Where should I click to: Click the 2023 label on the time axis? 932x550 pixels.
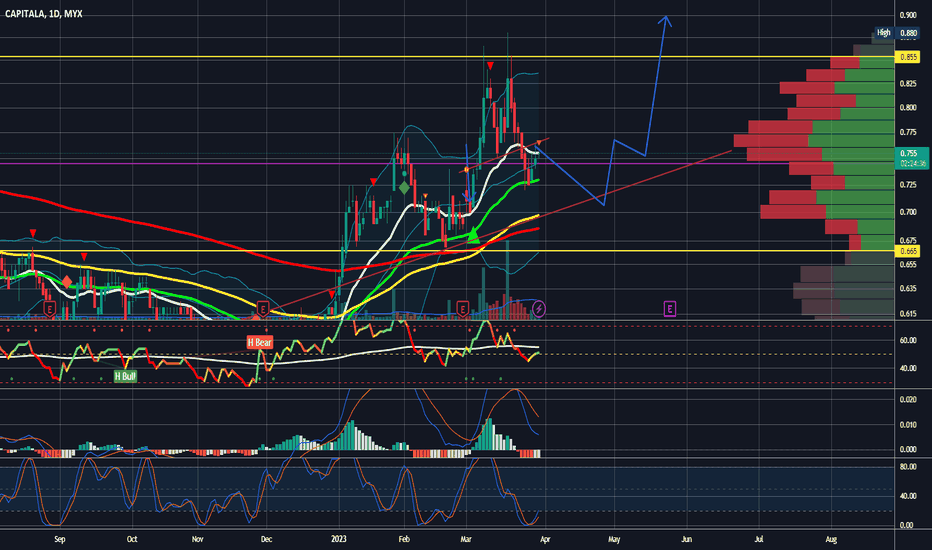point(338,539)
